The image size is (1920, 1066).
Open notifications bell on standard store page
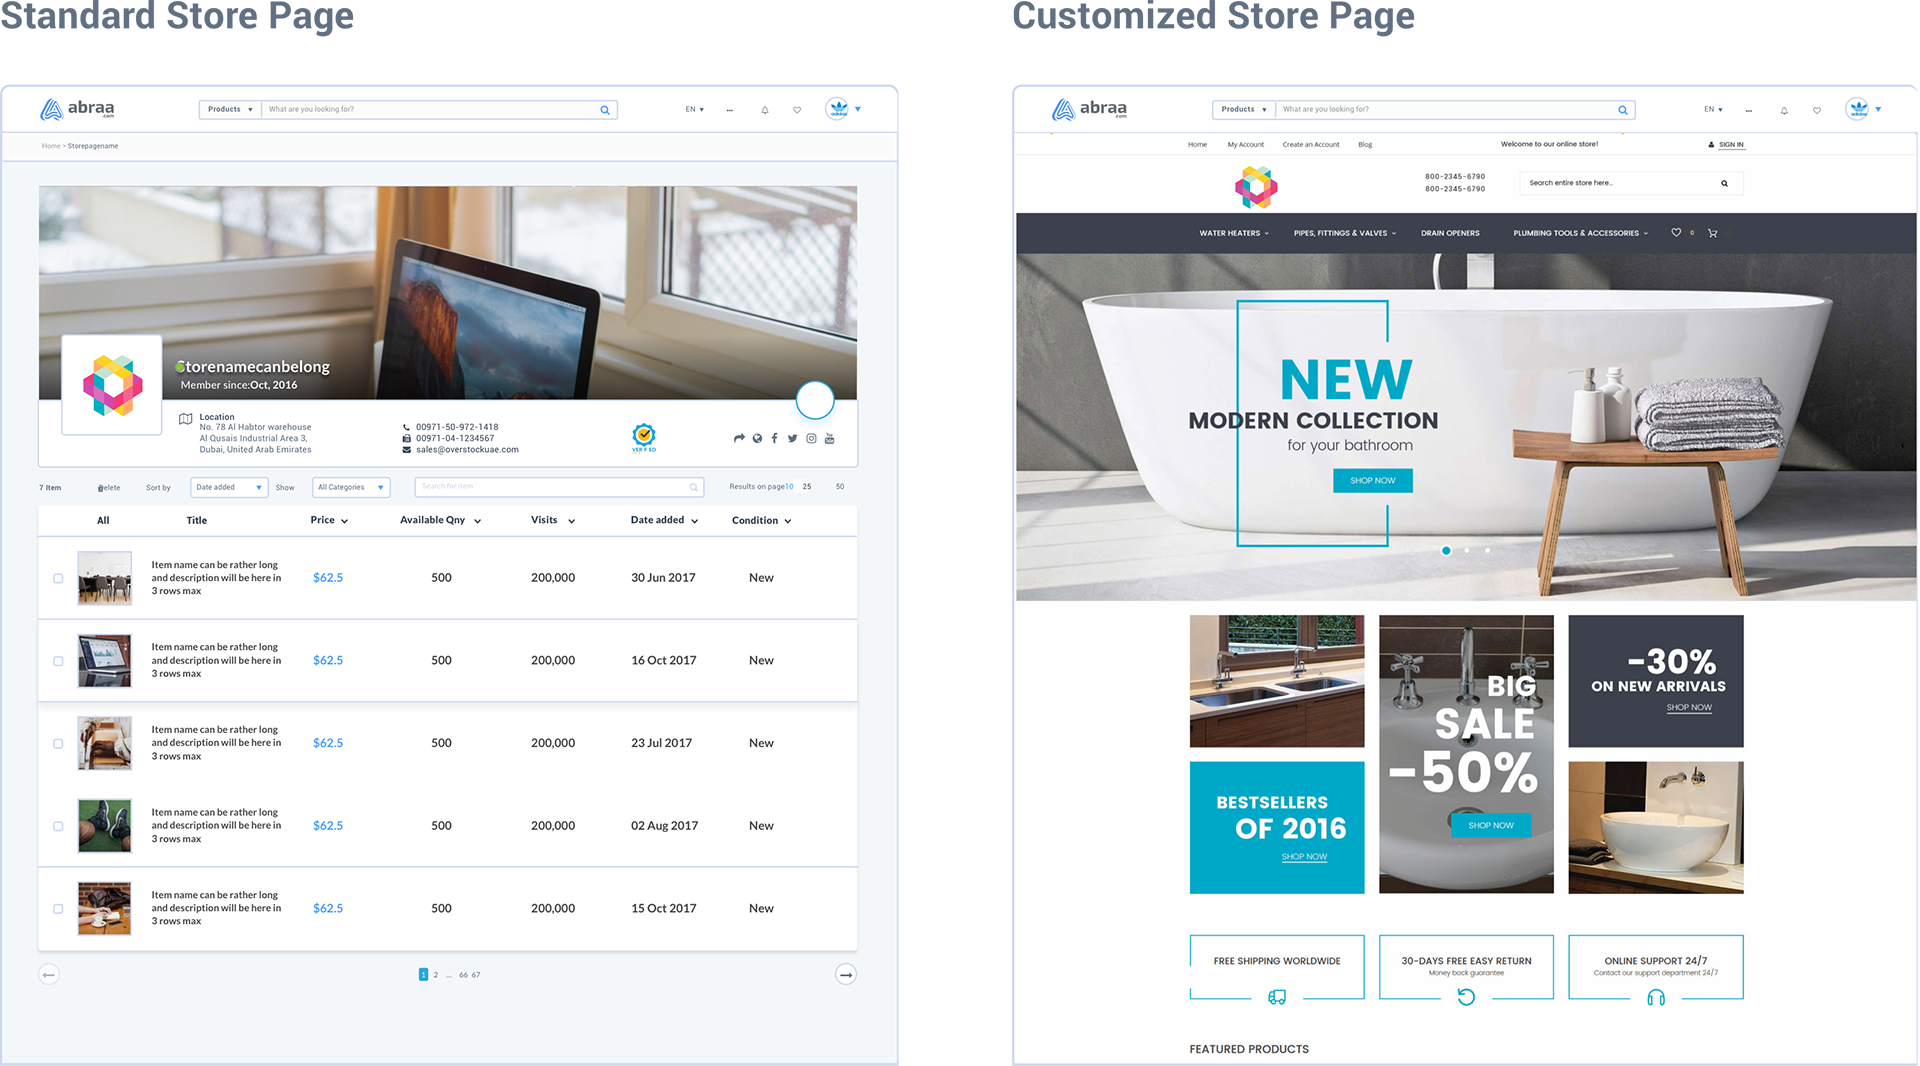pos(765,110)
